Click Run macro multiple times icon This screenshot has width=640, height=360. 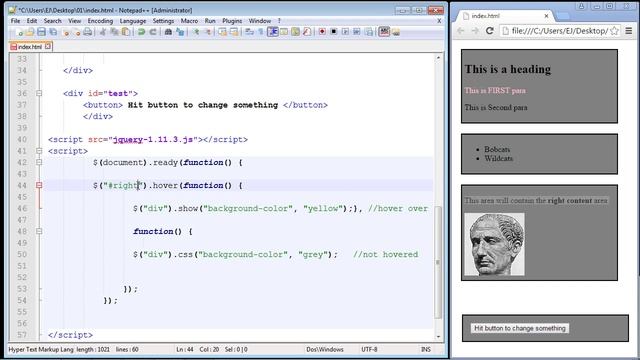pos(357,32)
